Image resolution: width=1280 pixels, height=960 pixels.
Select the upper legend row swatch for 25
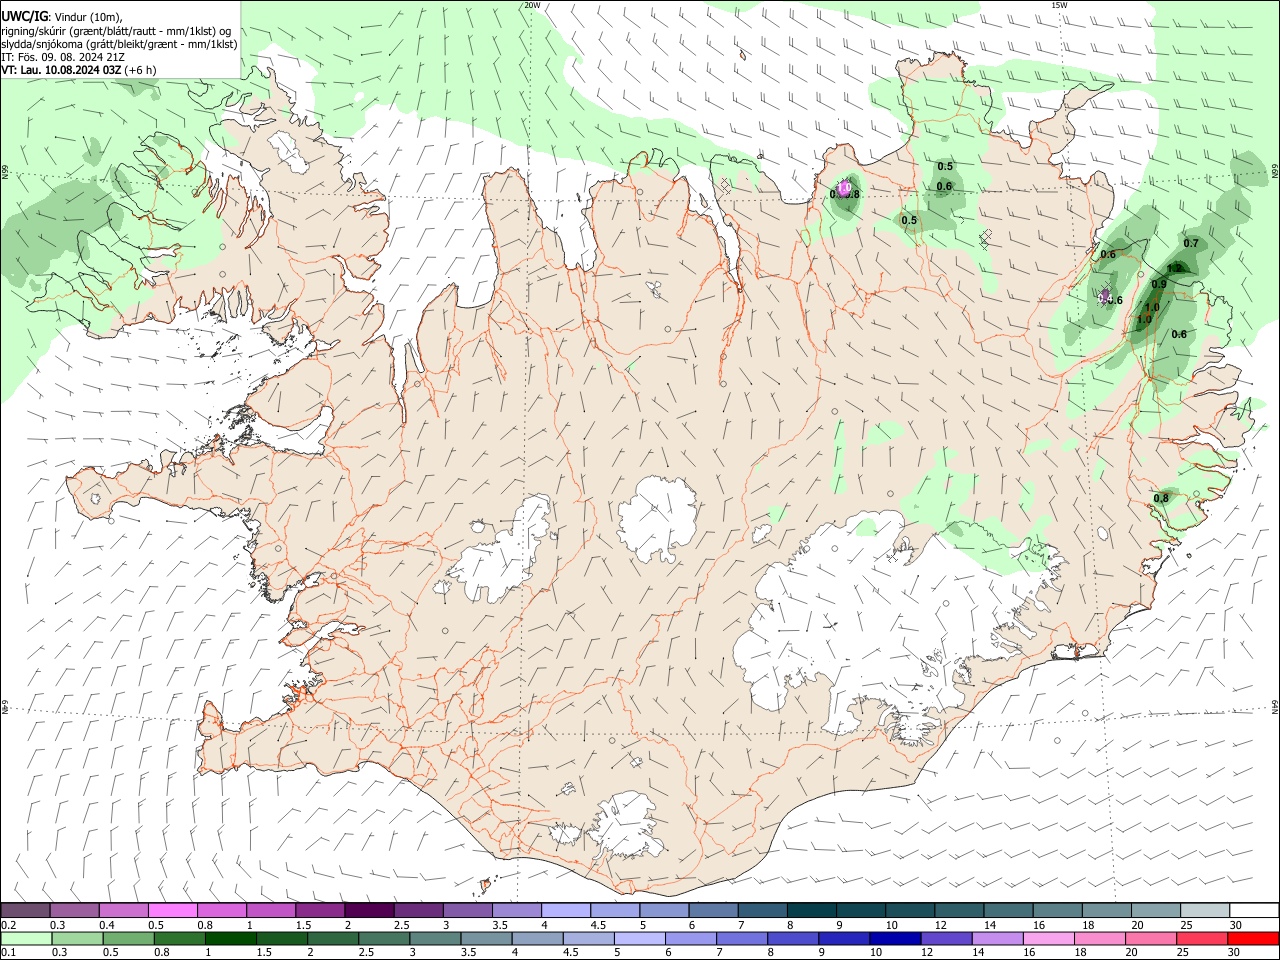[x=1205, y=910]
